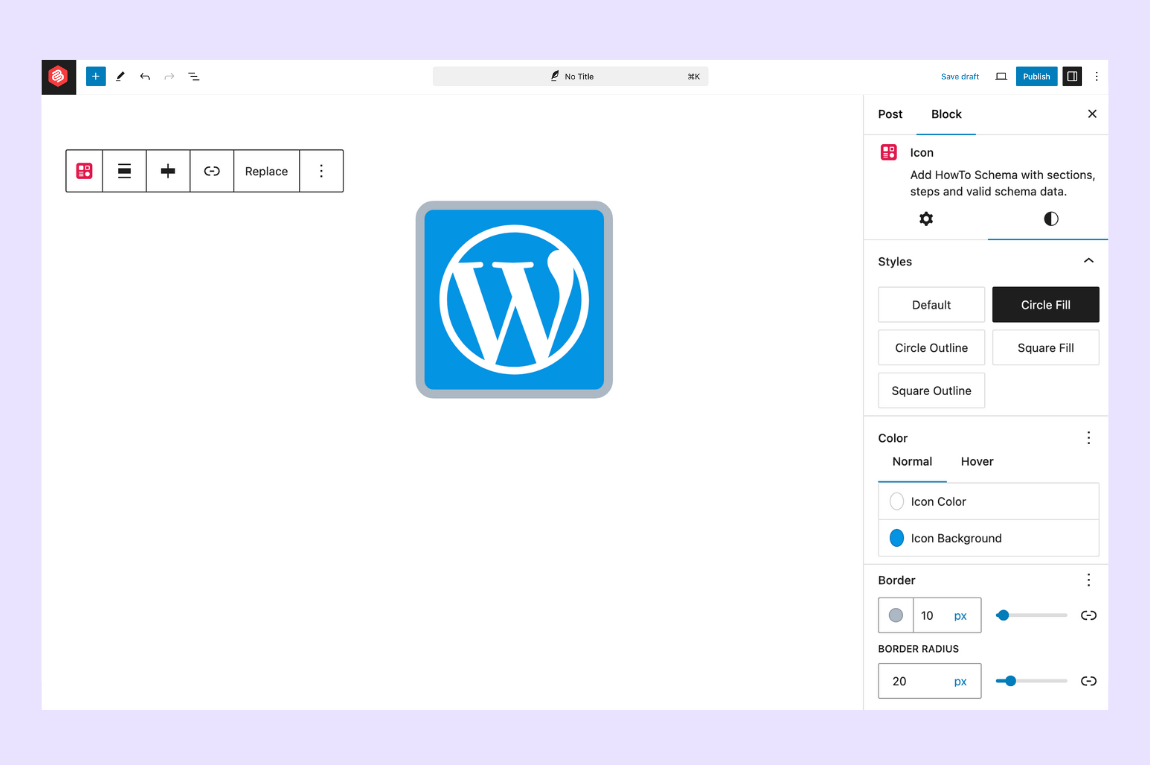Open the document List View outline icon
Viewport: 1150px width, 765px height.
pyautogui.click(x=194, y=76)
